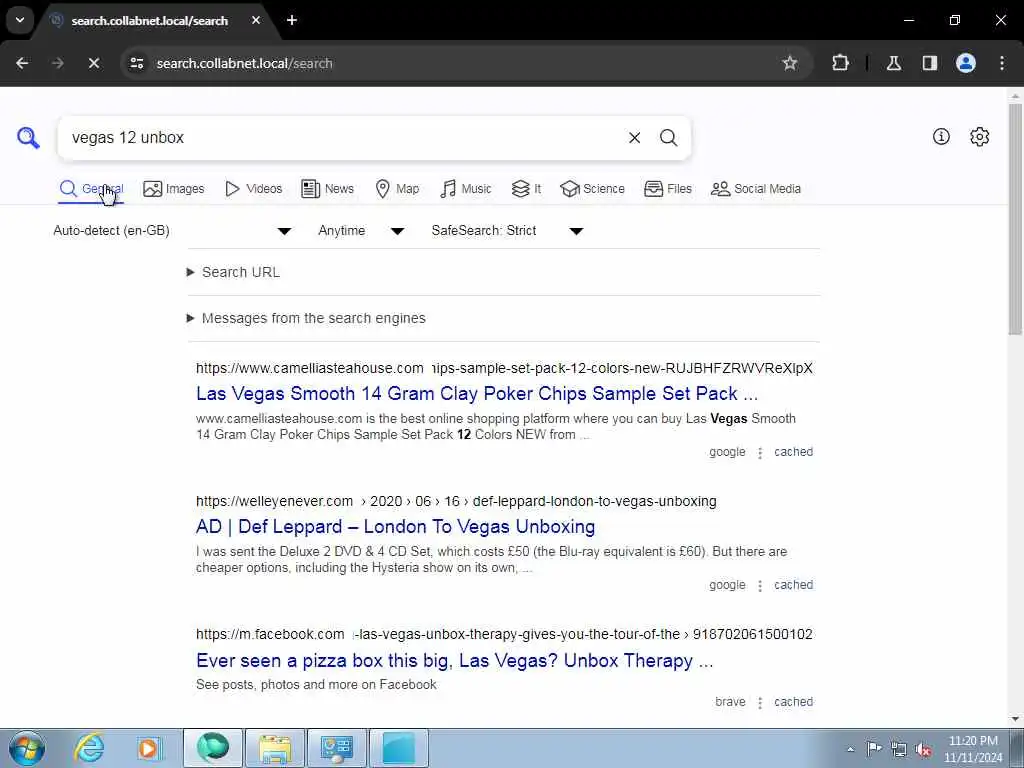The width and height of the screenshot is (1024, 768).
Task: Toggle the browser side panel
Action: tap(930, 63)
